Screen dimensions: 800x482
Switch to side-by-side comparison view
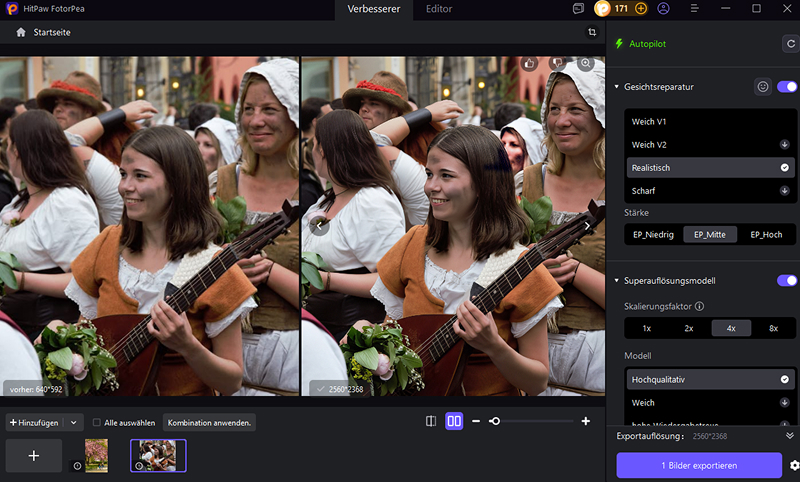[x=454, y=422]
